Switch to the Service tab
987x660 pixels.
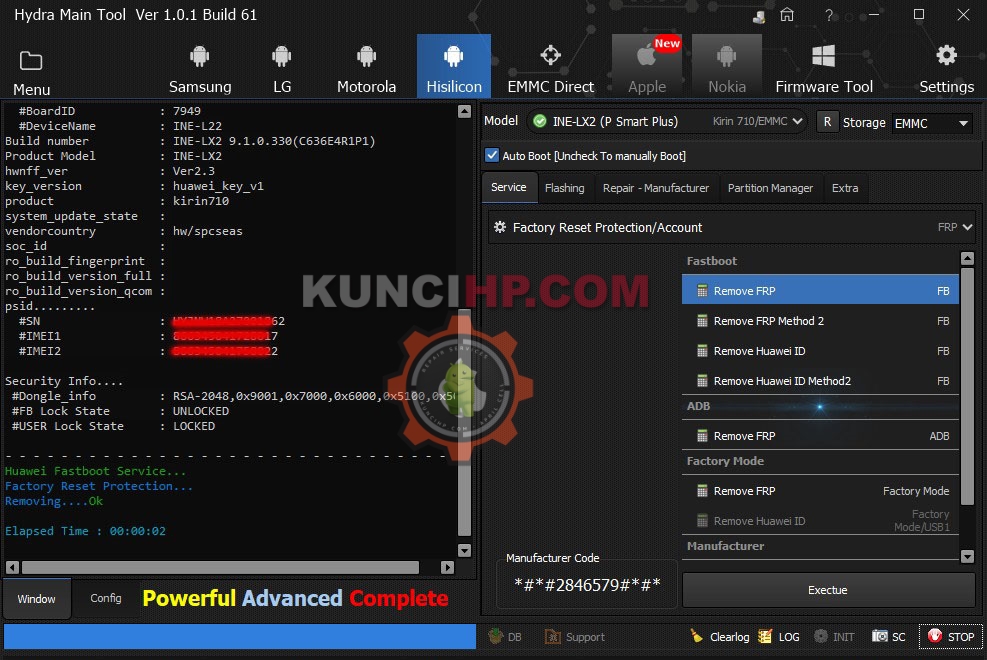(x=509, y=187)
